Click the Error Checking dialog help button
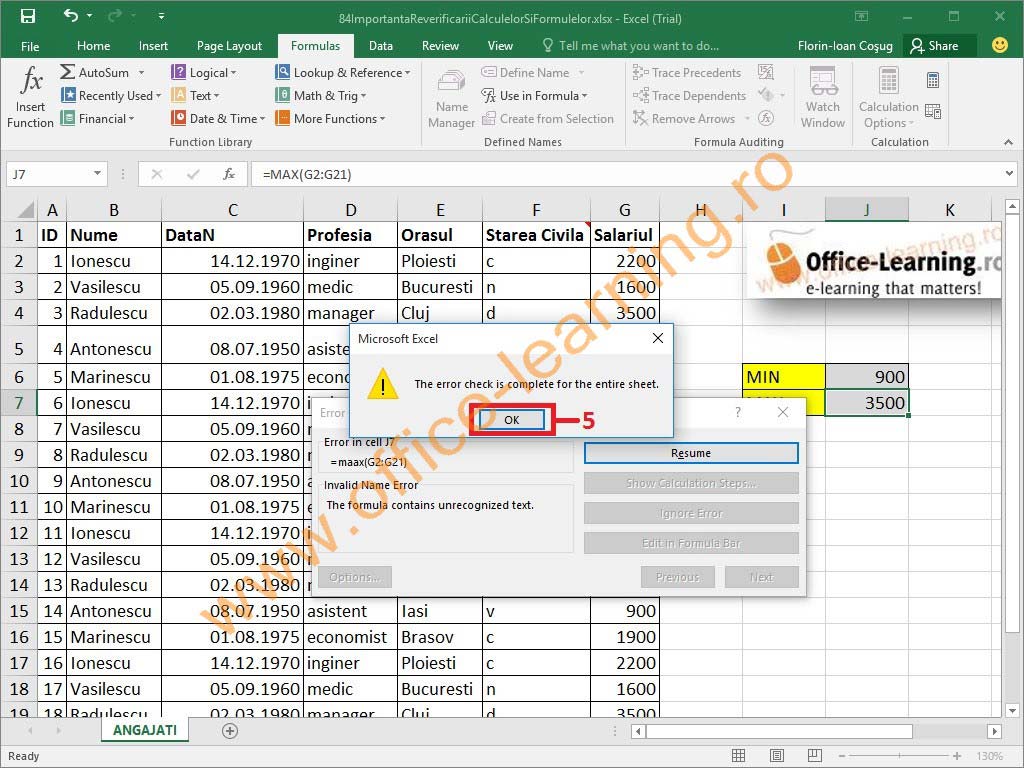This screenshot has height=768, width=1024. click(x=738, y=412)
